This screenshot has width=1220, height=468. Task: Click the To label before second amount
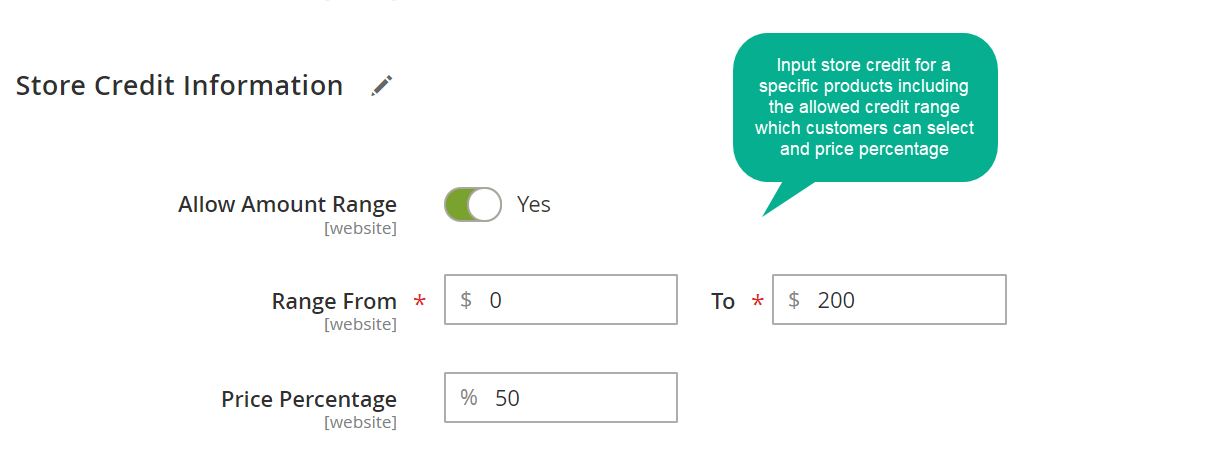[723, 301]
